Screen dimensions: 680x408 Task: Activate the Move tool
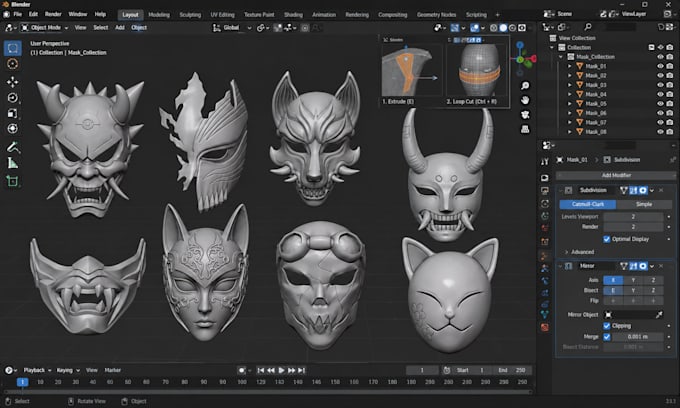[13, 82]
